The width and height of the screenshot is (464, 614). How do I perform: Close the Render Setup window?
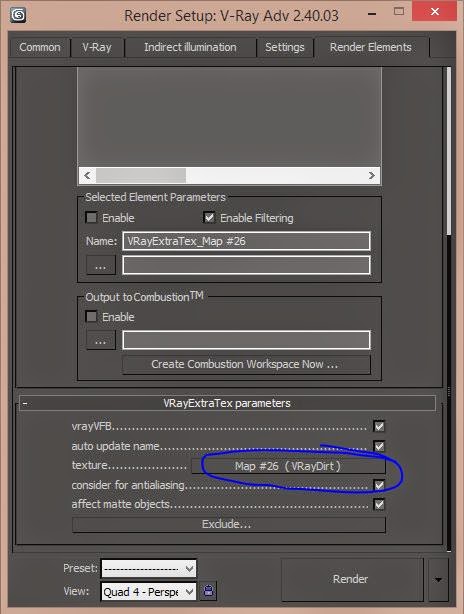coord(435,12)
